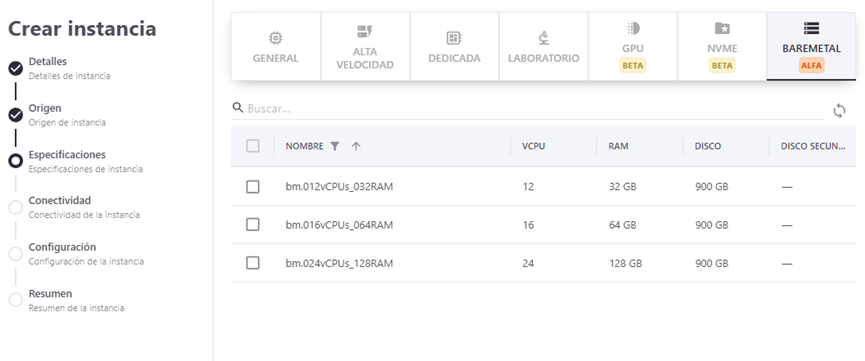The height and width of the screenshot is (361, 865).
Task: Check the bm.016vCPUs_064RAM row checkbox
Action: tap(253, 225)
